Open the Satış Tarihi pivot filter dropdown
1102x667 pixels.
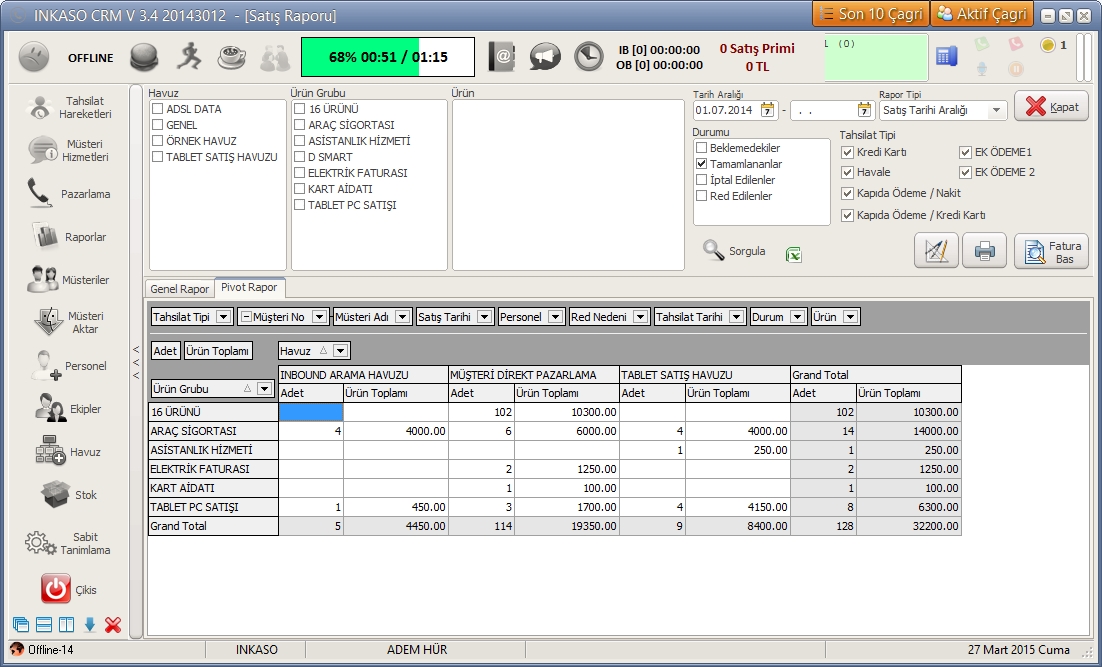pyautogui.click(x=484, y=317)
